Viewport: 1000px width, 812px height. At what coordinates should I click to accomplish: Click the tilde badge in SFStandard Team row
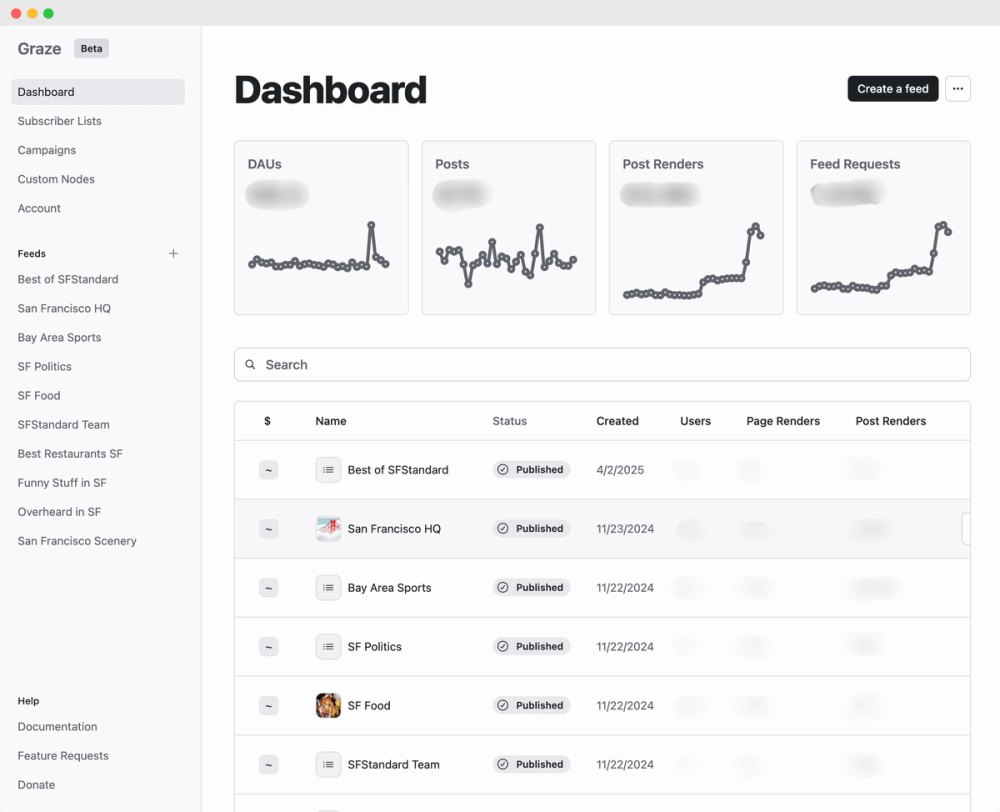[x=268, y=764]
